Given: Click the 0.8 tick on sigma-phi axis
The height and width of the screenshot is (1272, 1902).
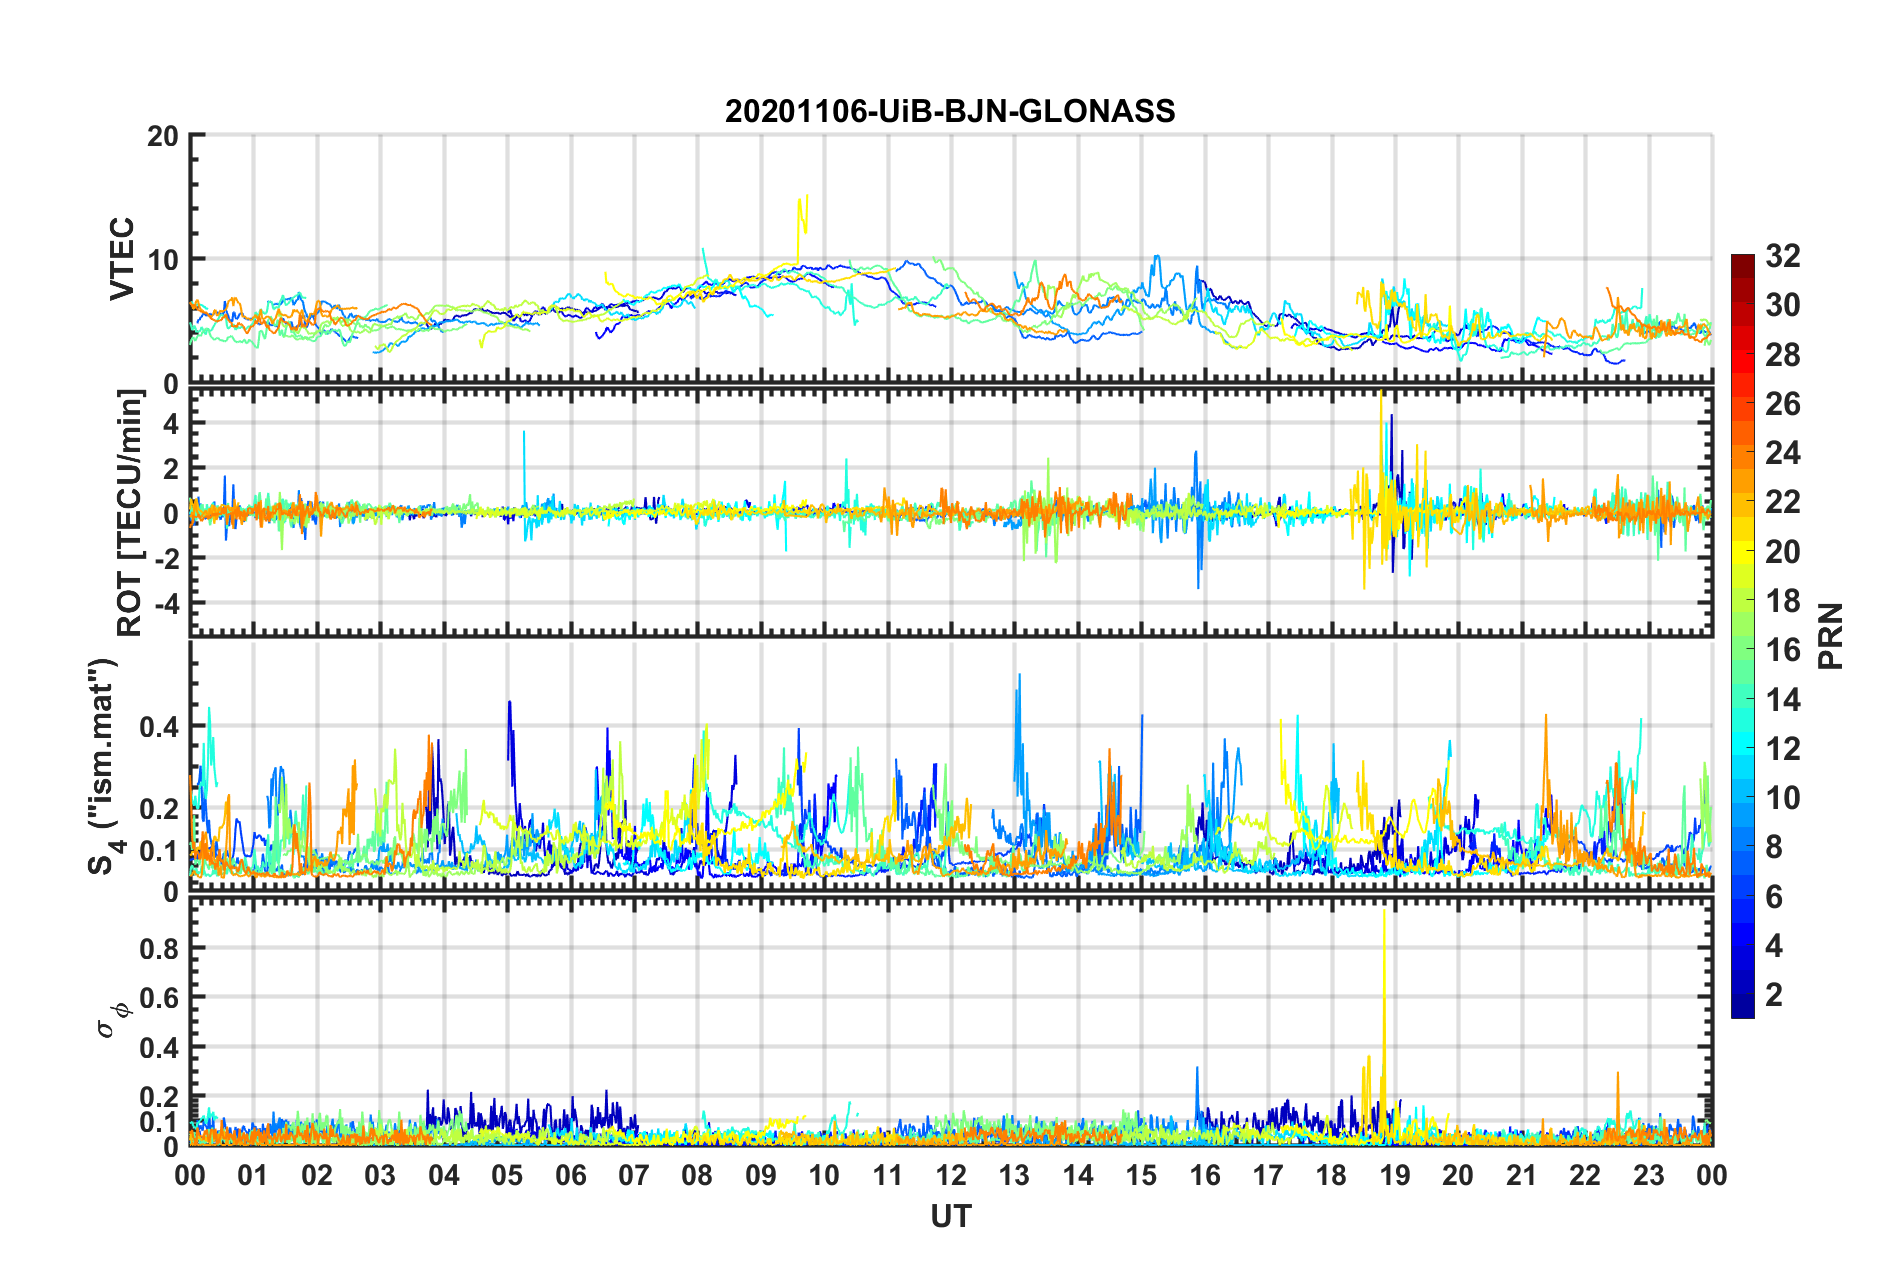Looking at the screenshot, I should coord(160,948).
